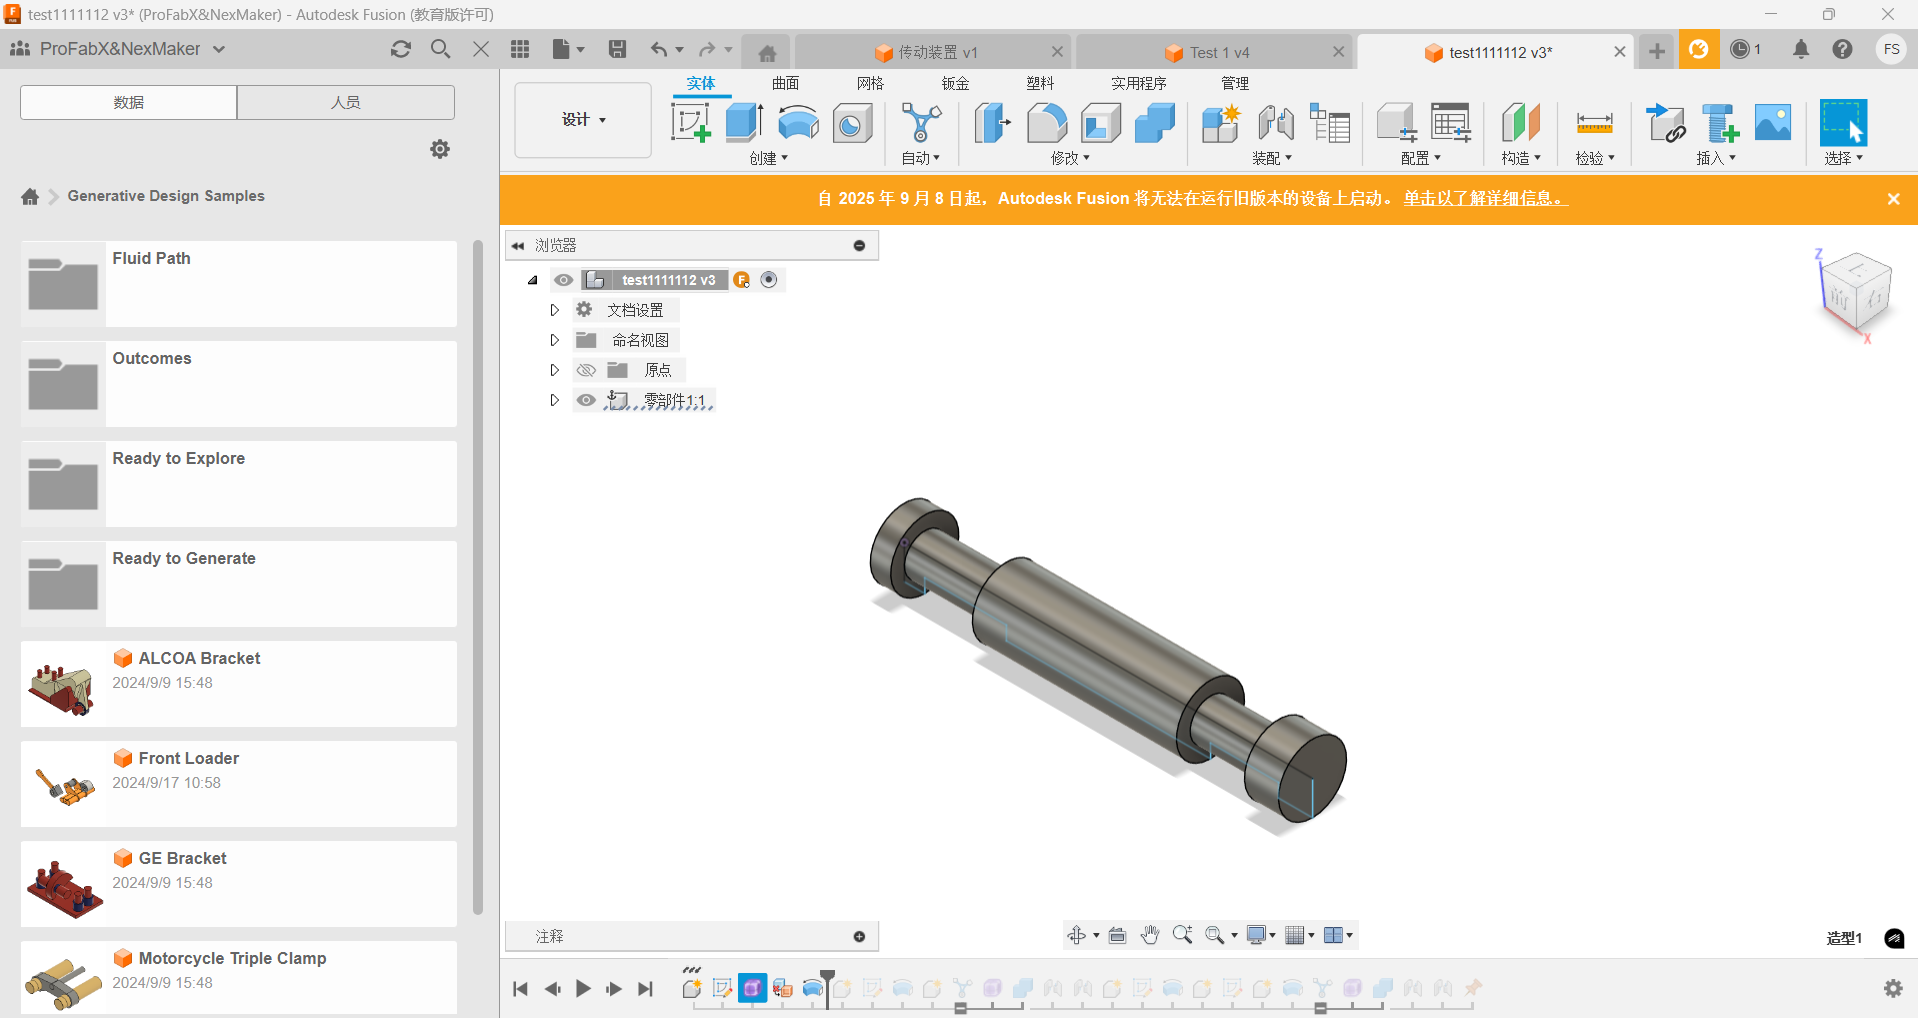Click the timeline playhead marker
The height and width of the screenshot is (1018, 1918).
(827, 976)
